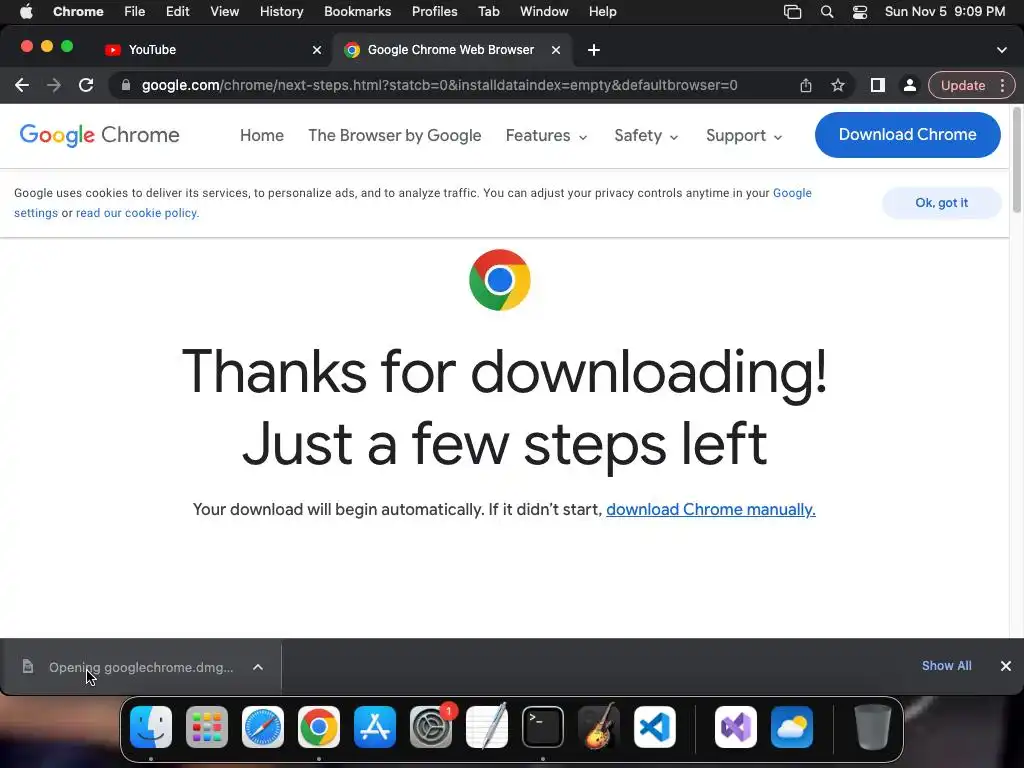Click the large Chrome logo image

500,280
